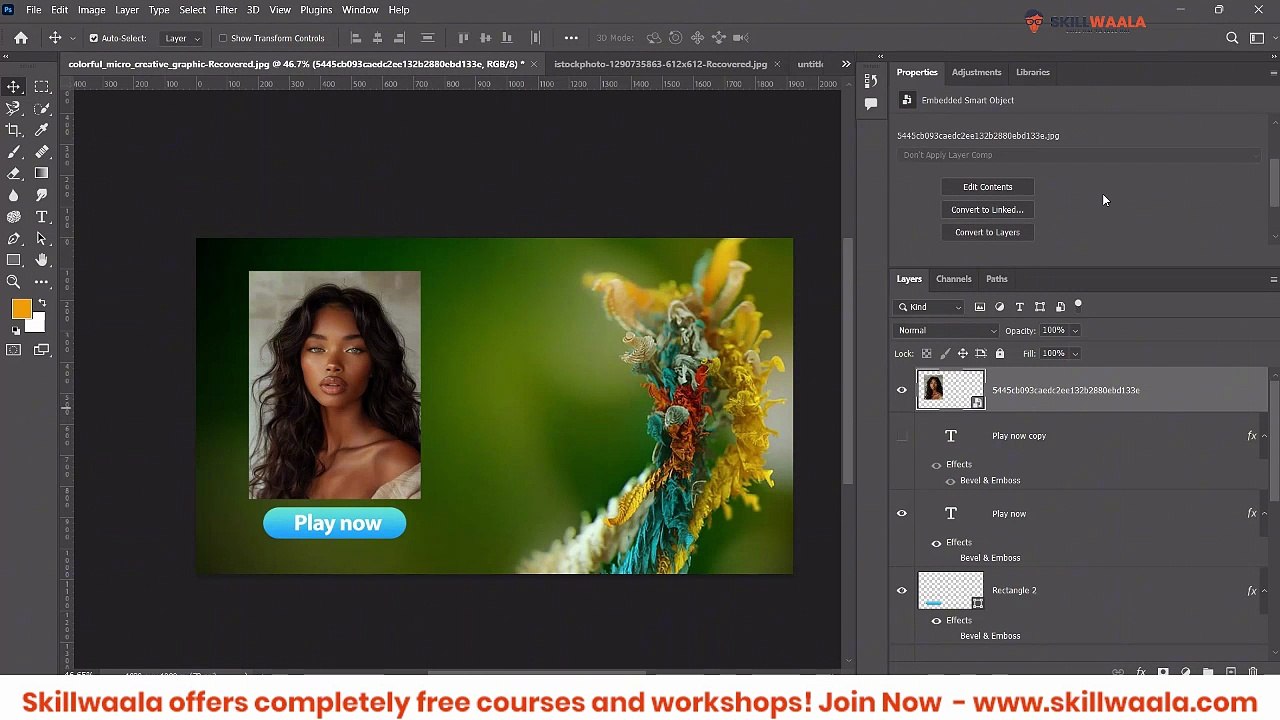Click the Edit Contents button
1280x720 pixels.
coord(987,187)
